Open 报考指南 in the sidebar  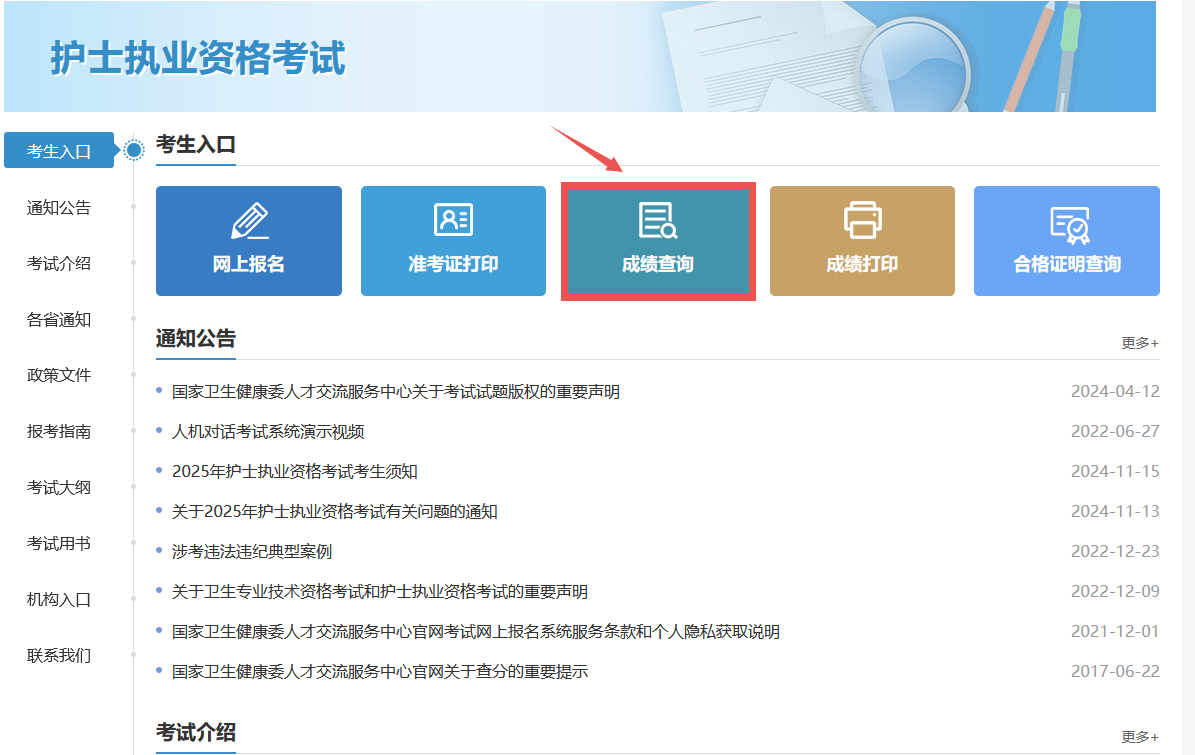pos(59,432)
